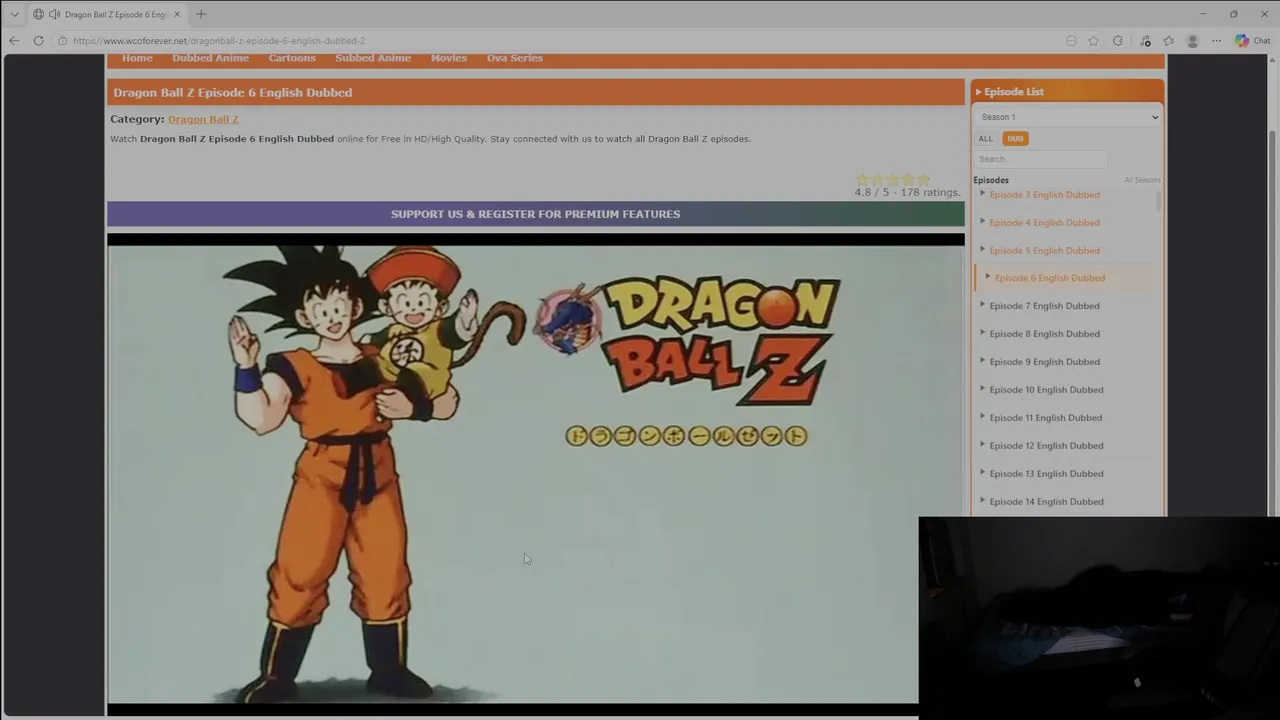Open the browser Extensions puzzle icon
The image size is (1280, 720).
click(1118, 41)
